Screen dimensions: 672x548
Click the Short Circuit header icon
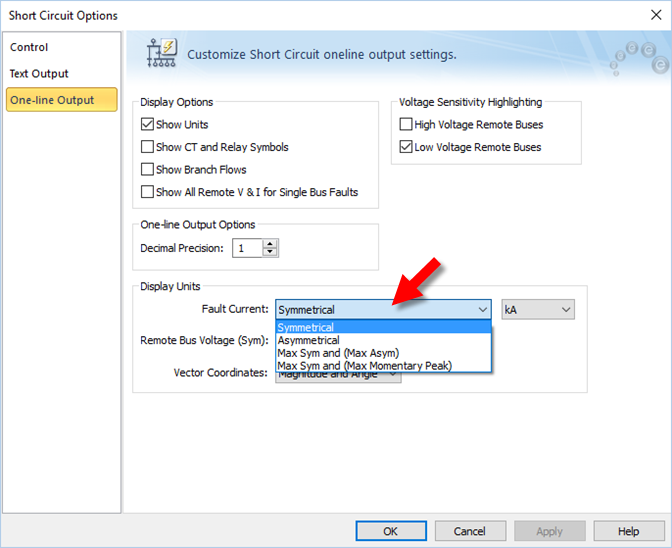(160, 53)
